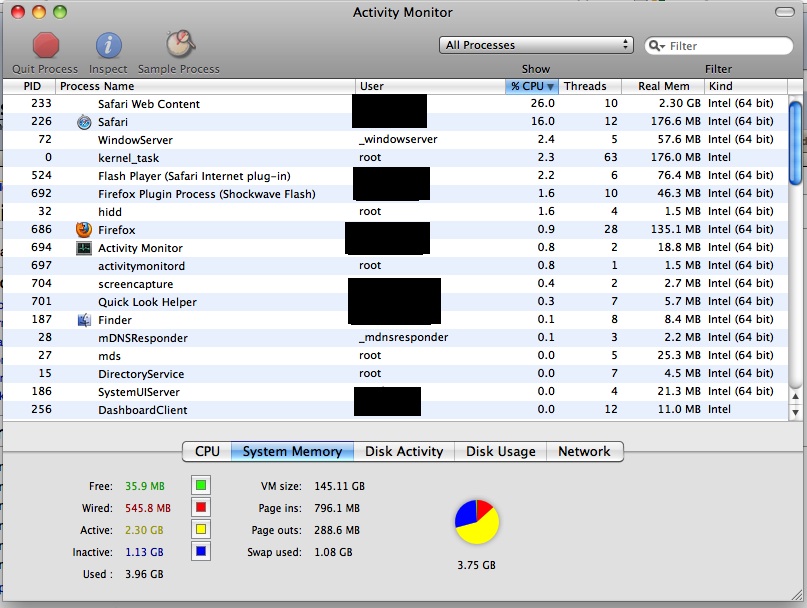This screenshot has width=807, height=608.
Task: Select the screencapture process row
Action: (395, 284)
